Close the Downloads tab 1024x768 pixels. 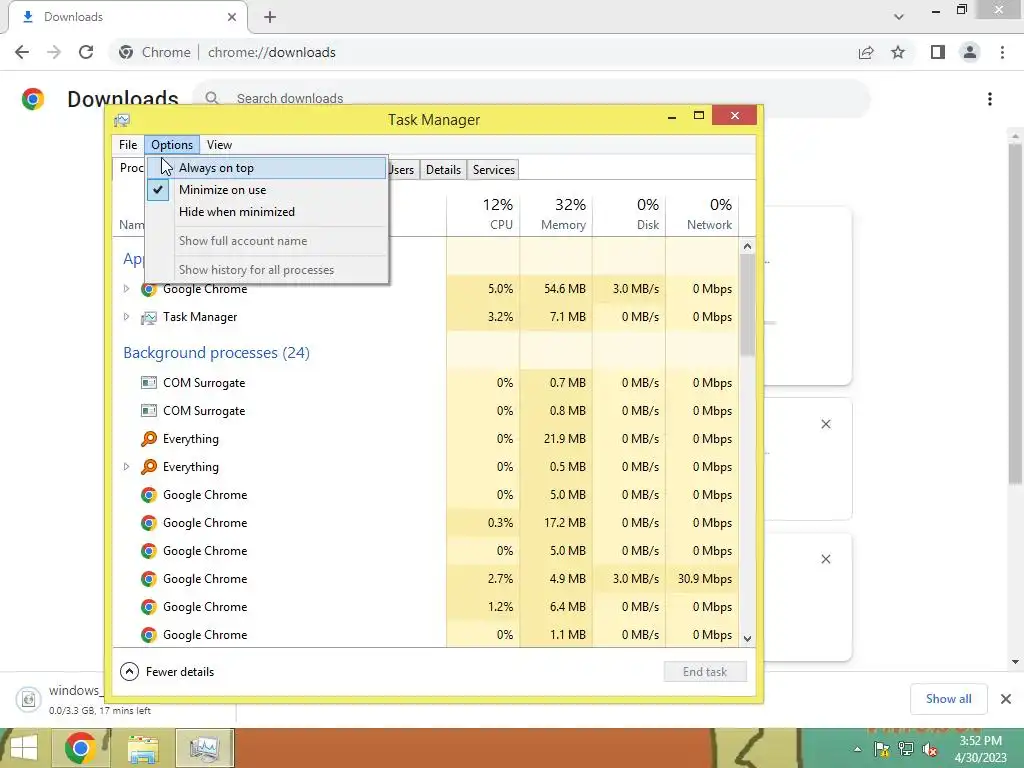tap(231, 17)
